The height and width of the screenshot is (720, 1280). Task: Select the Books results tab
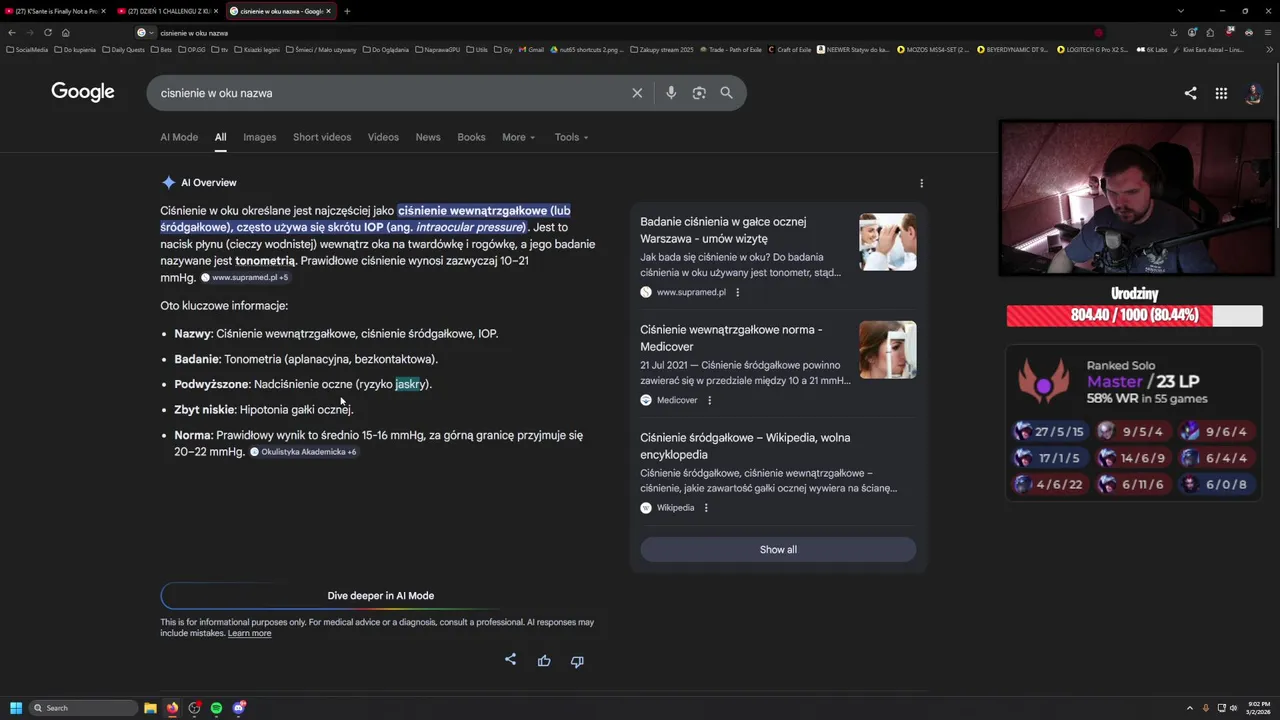coord(471,137)
